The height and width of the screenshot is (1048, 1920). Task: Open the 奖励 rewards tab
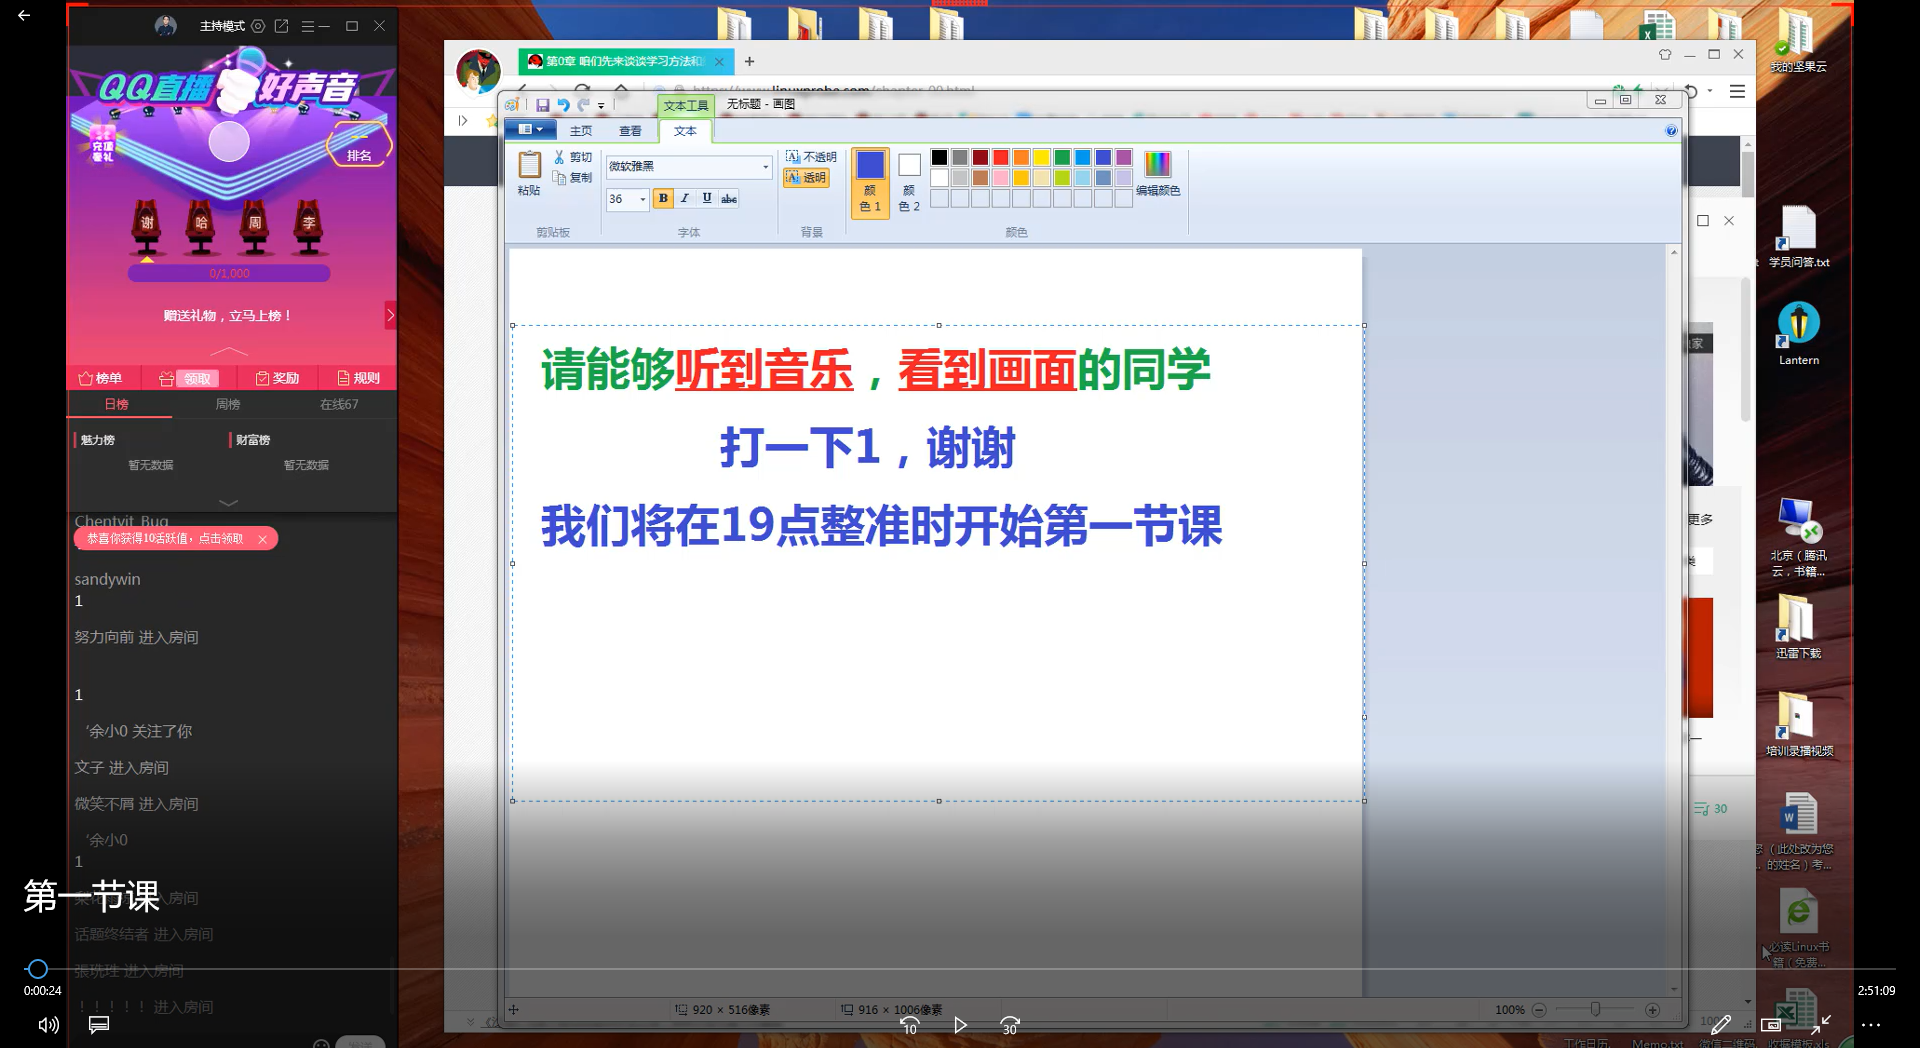pos(277,378)
